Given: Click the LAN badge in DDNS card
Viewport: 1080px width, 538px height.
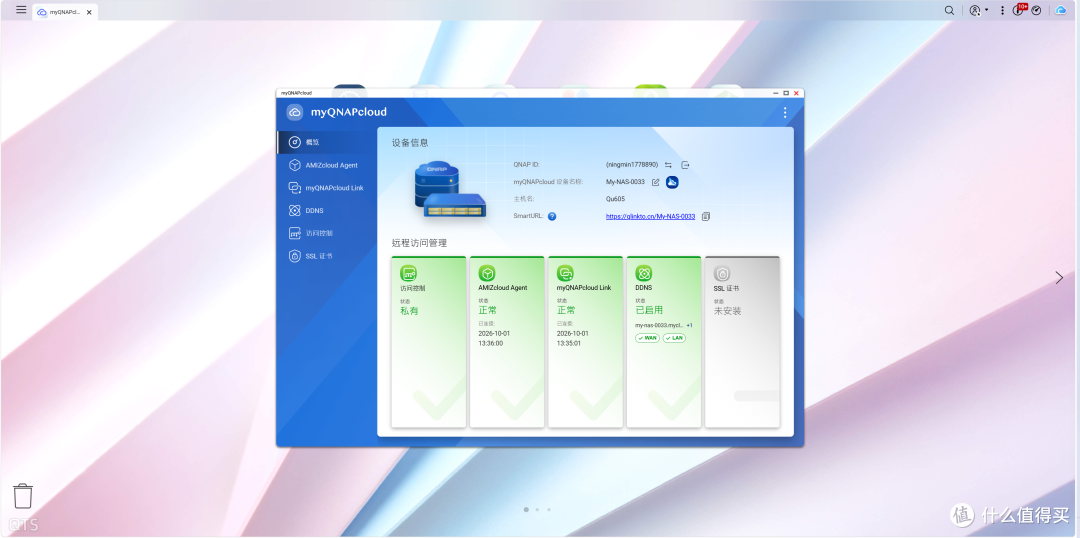Looking at the screenshot, I should (674, 338).
